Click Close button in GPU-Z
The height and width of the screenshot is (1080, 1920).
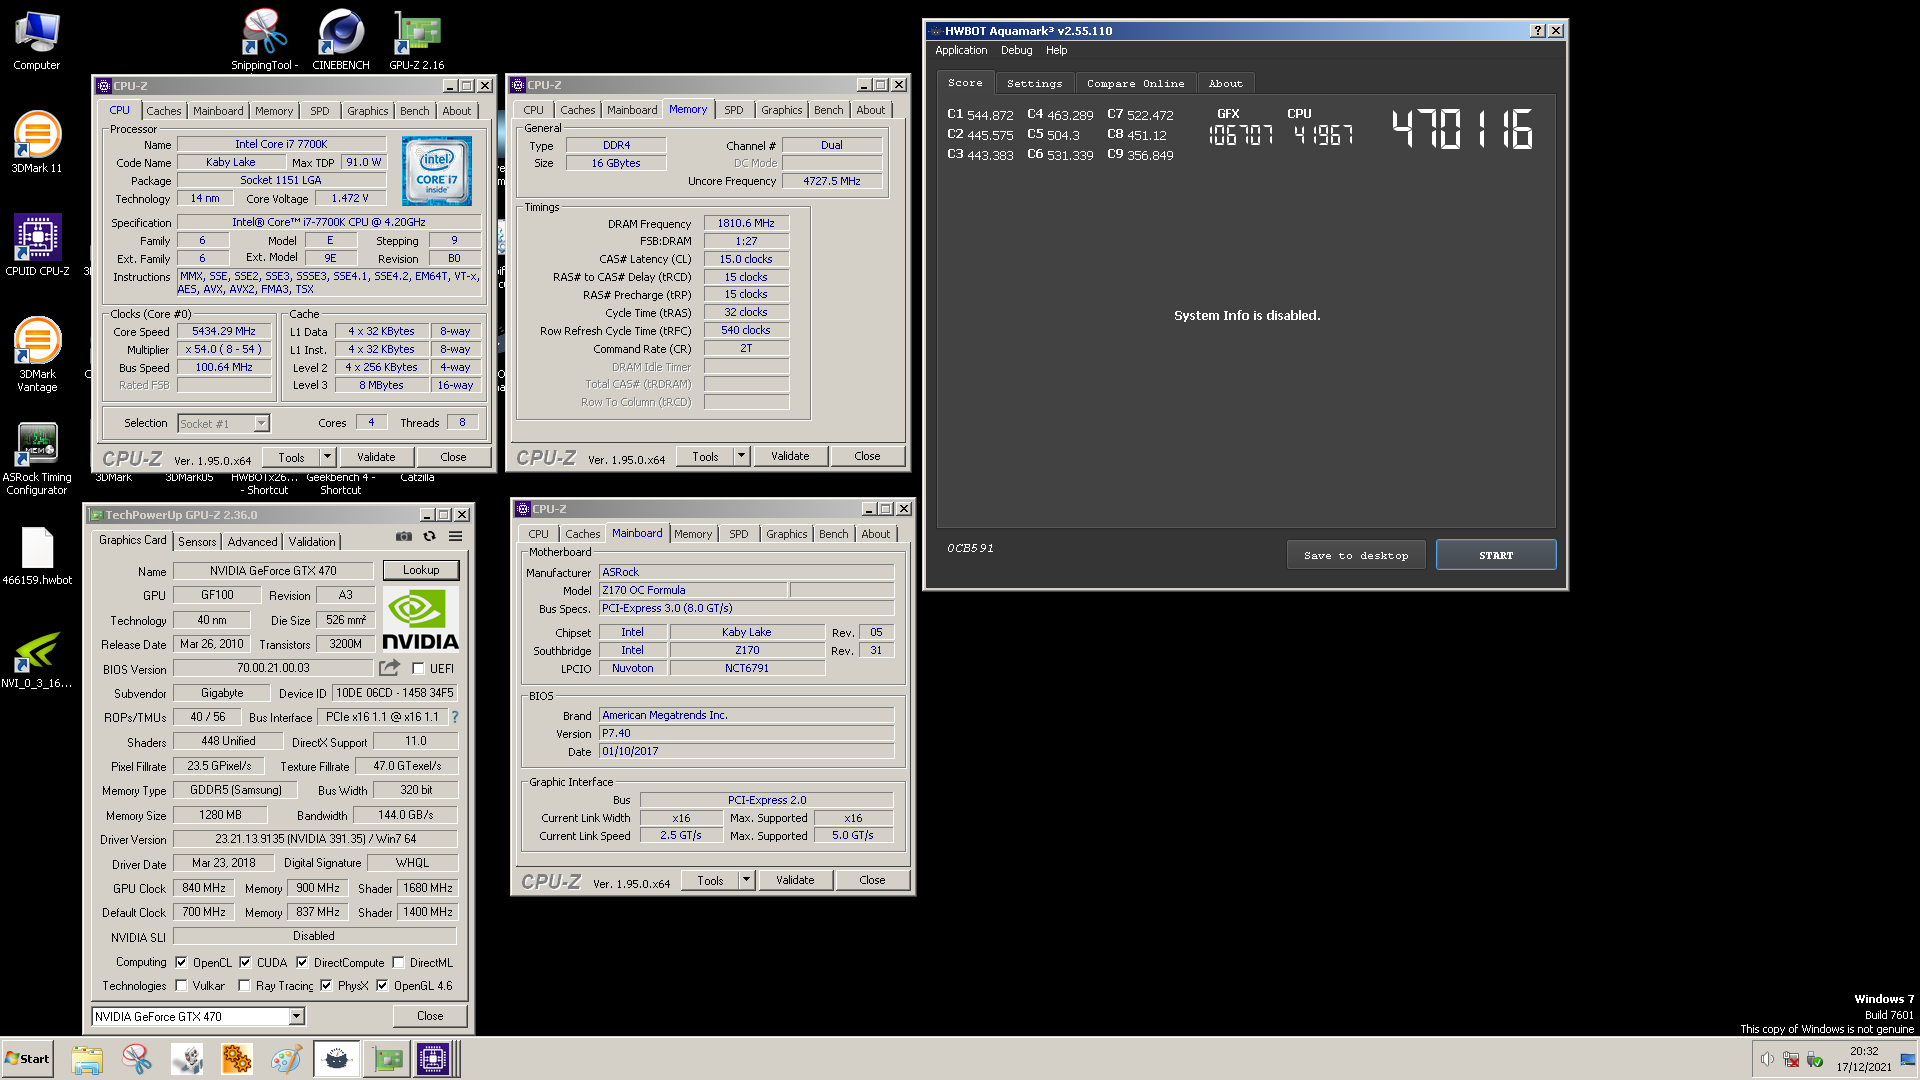(x=430, y=1015)
